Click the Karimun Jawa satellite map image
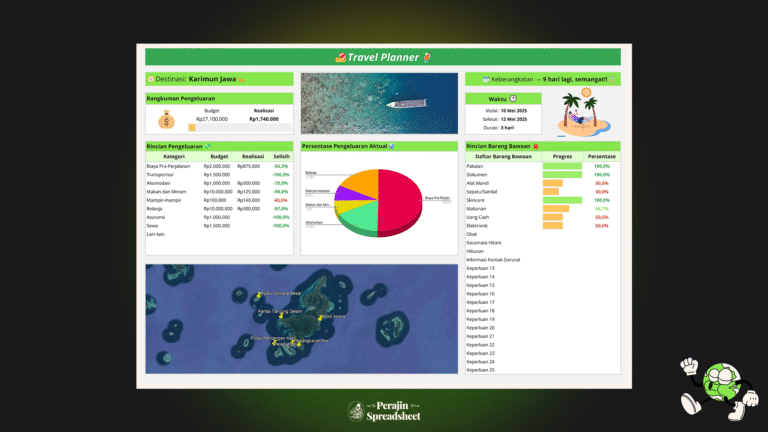Image resolution: width=768 pixels, height=432 pixels. [x=302, y=319]
